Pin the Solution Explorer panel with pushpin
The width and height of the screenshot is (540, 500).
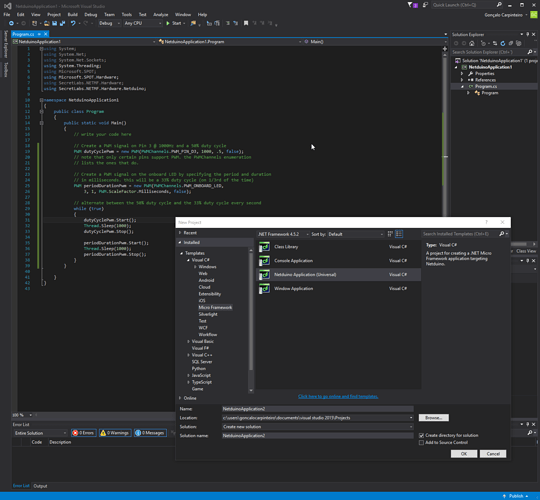(528, 34)
